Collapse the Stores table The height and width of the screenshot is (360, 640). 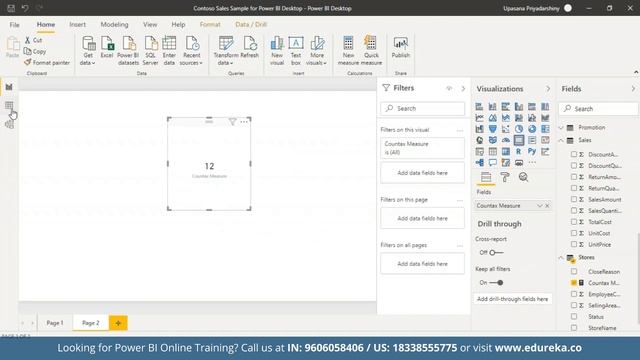(561, 258)
